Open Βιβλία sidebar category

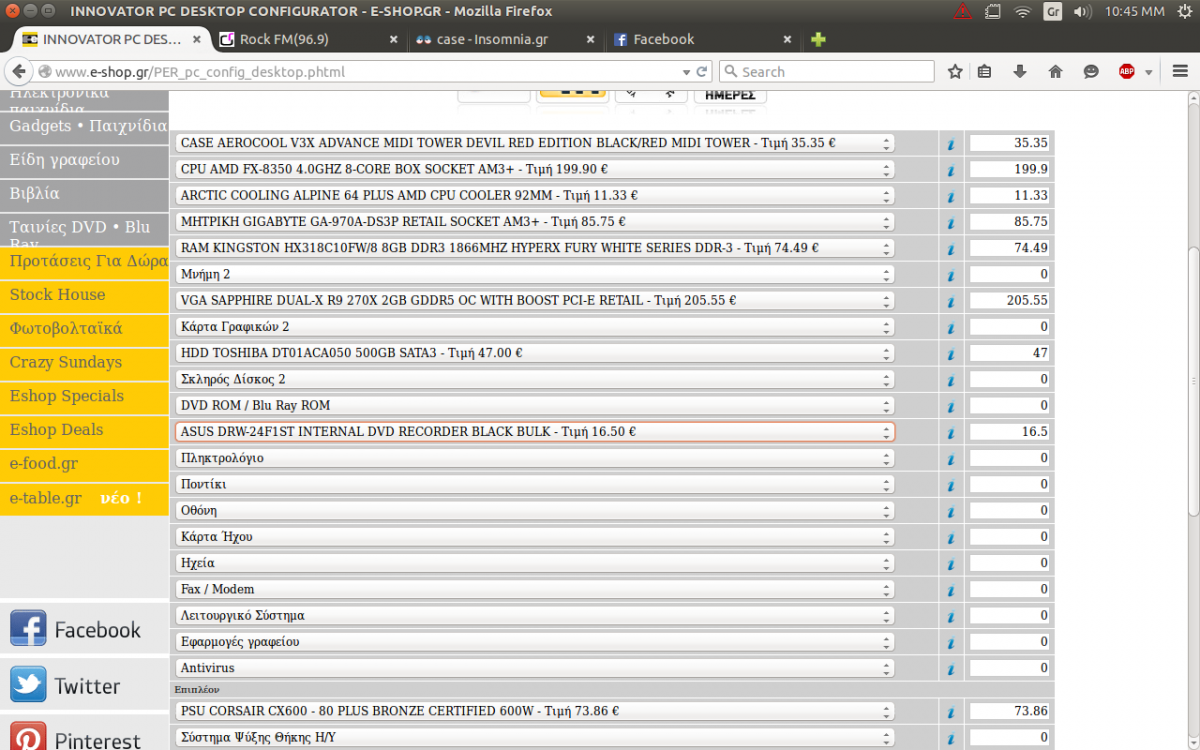pyautogui.click(x=84, y=194)
